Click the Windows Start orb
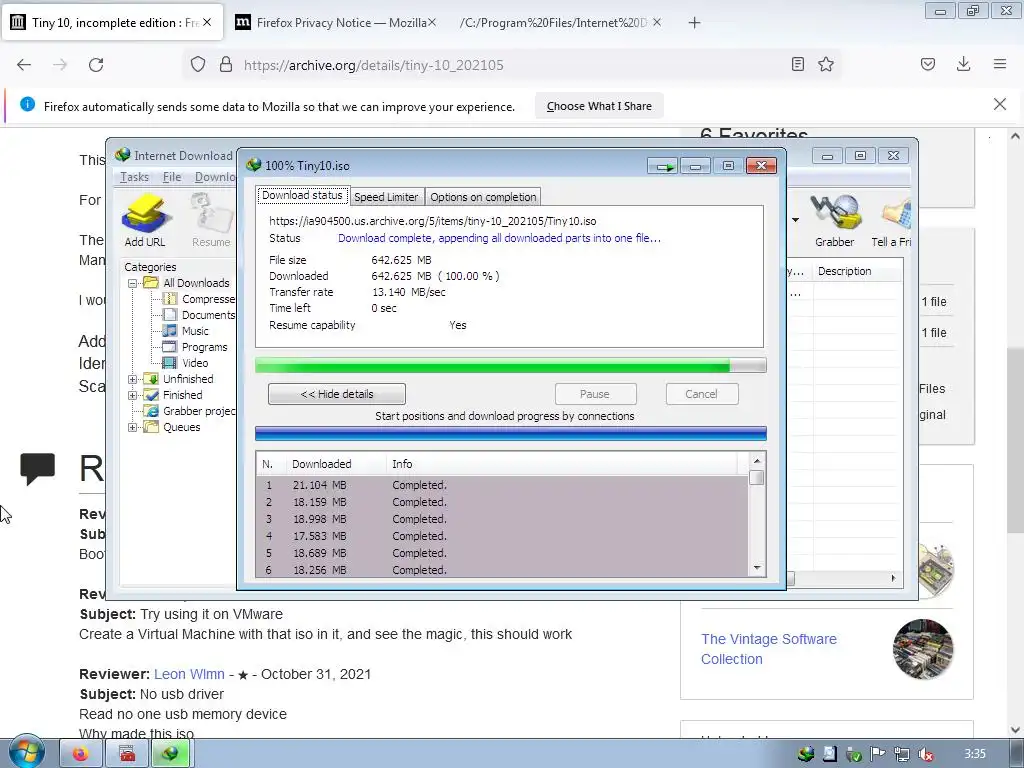Viewport: 1024px width, 768px height. 27,752
